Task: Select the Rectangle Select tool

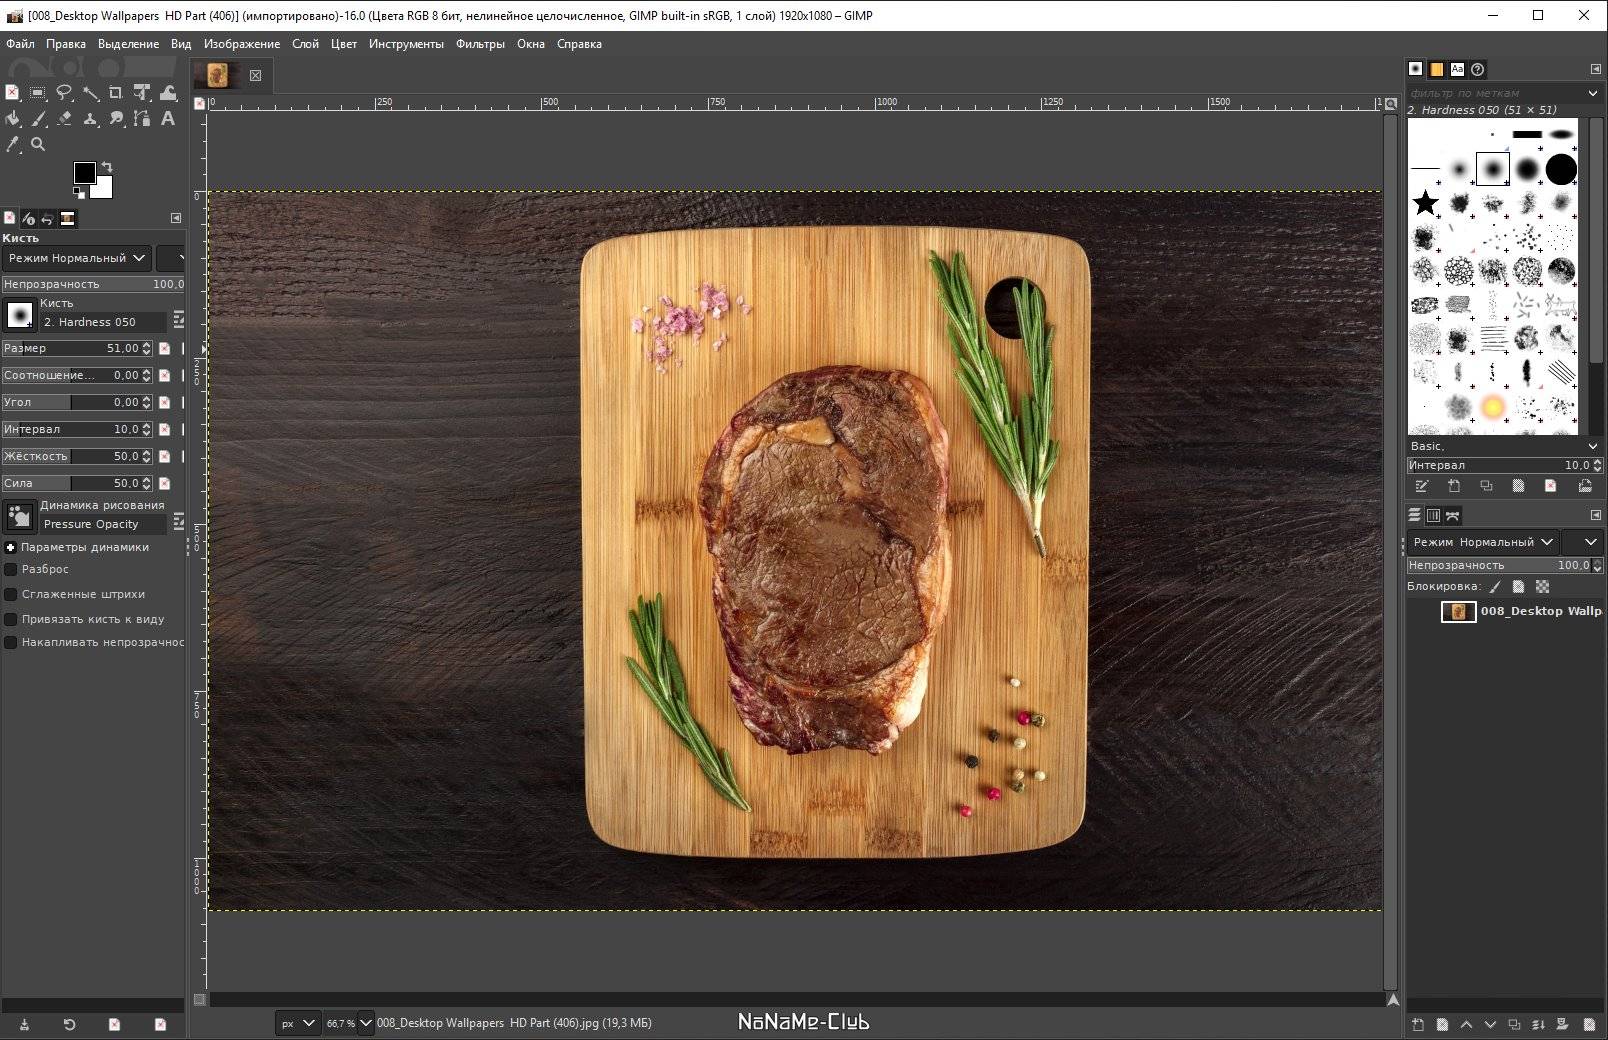Action: [x=38, y=93]
